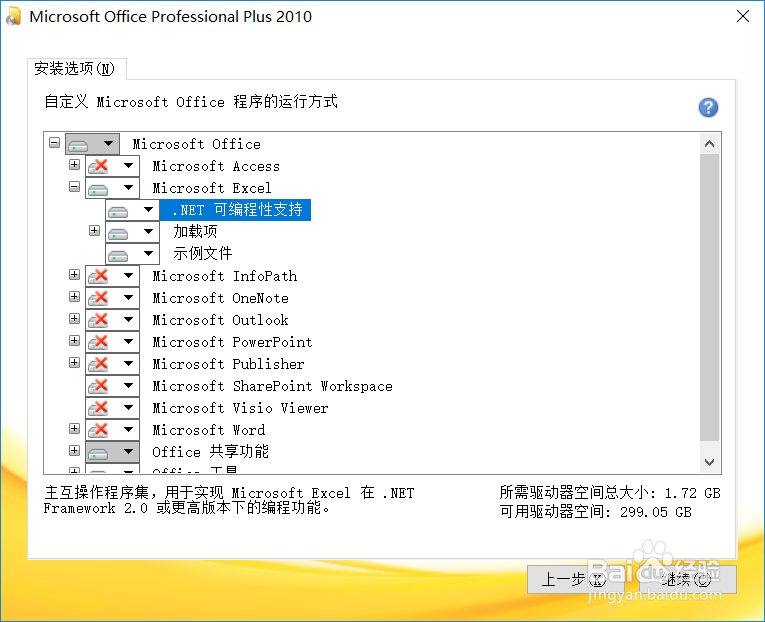
Task: Expand the Microsoft PowerPoint node
Action: tap(74, 340)
